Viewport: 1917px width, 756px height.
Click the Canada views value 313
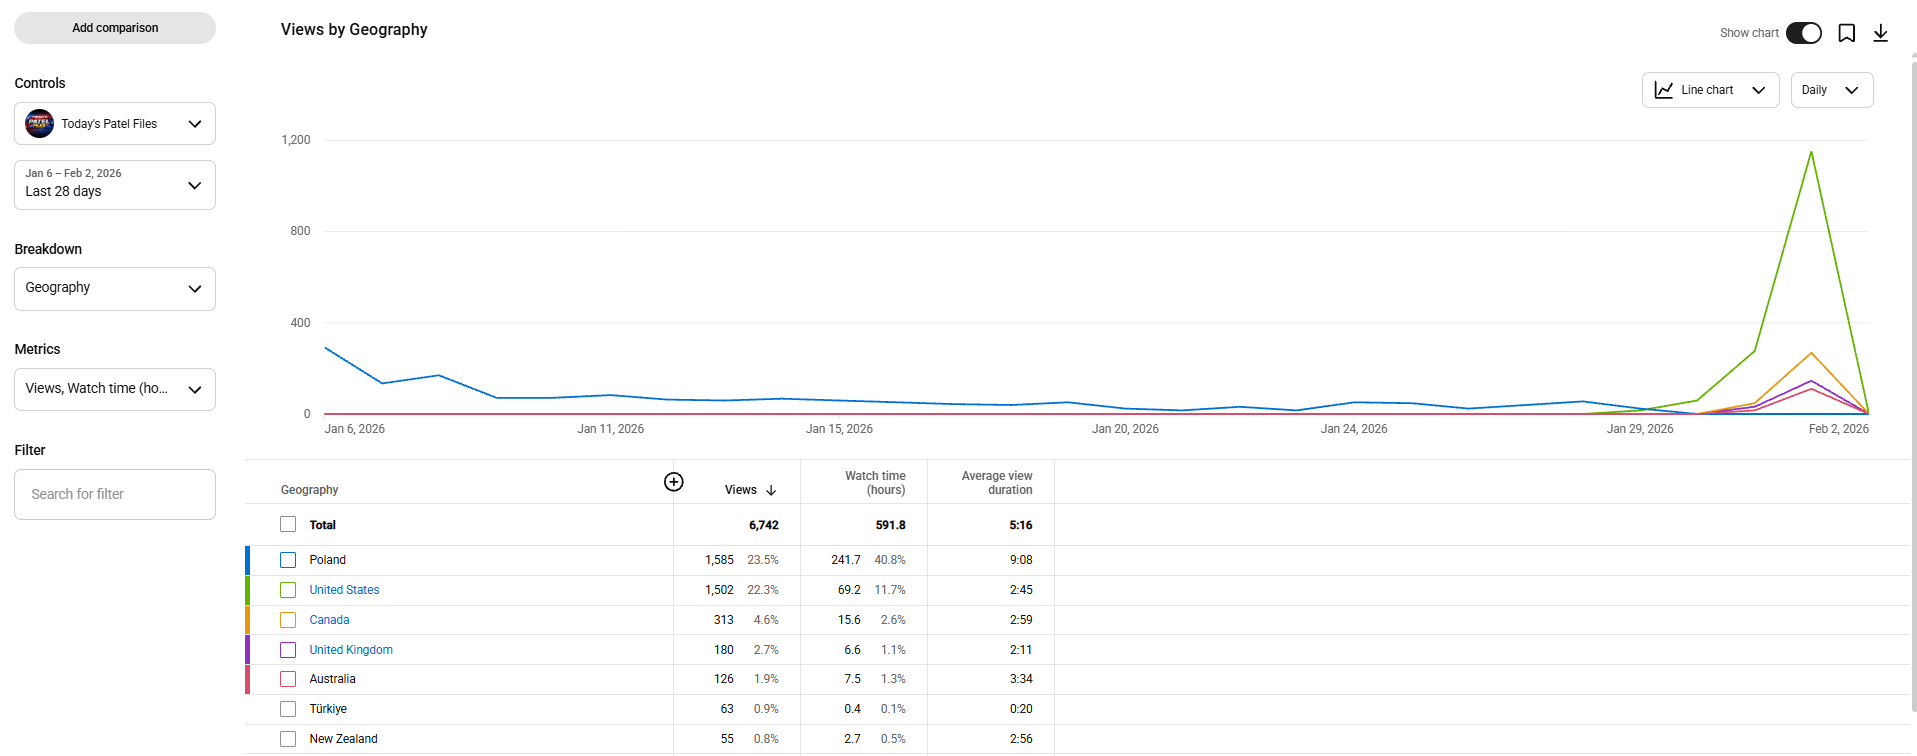tap(724, 620)
